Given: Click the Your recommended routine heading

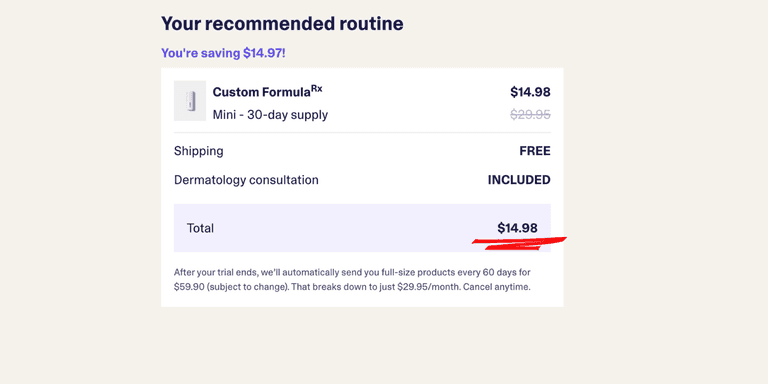Looking at the screenshot, I should pyautogui.click(x=282, y=24).
